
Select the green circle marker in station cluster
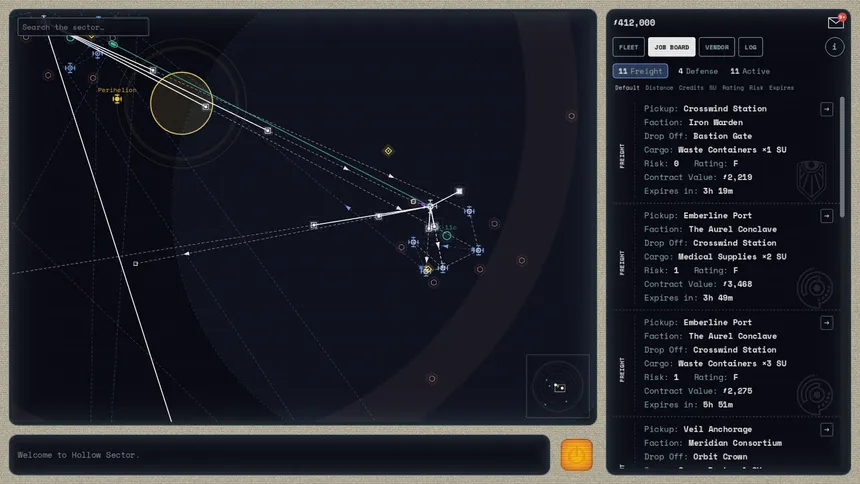[x=447, y=236]
